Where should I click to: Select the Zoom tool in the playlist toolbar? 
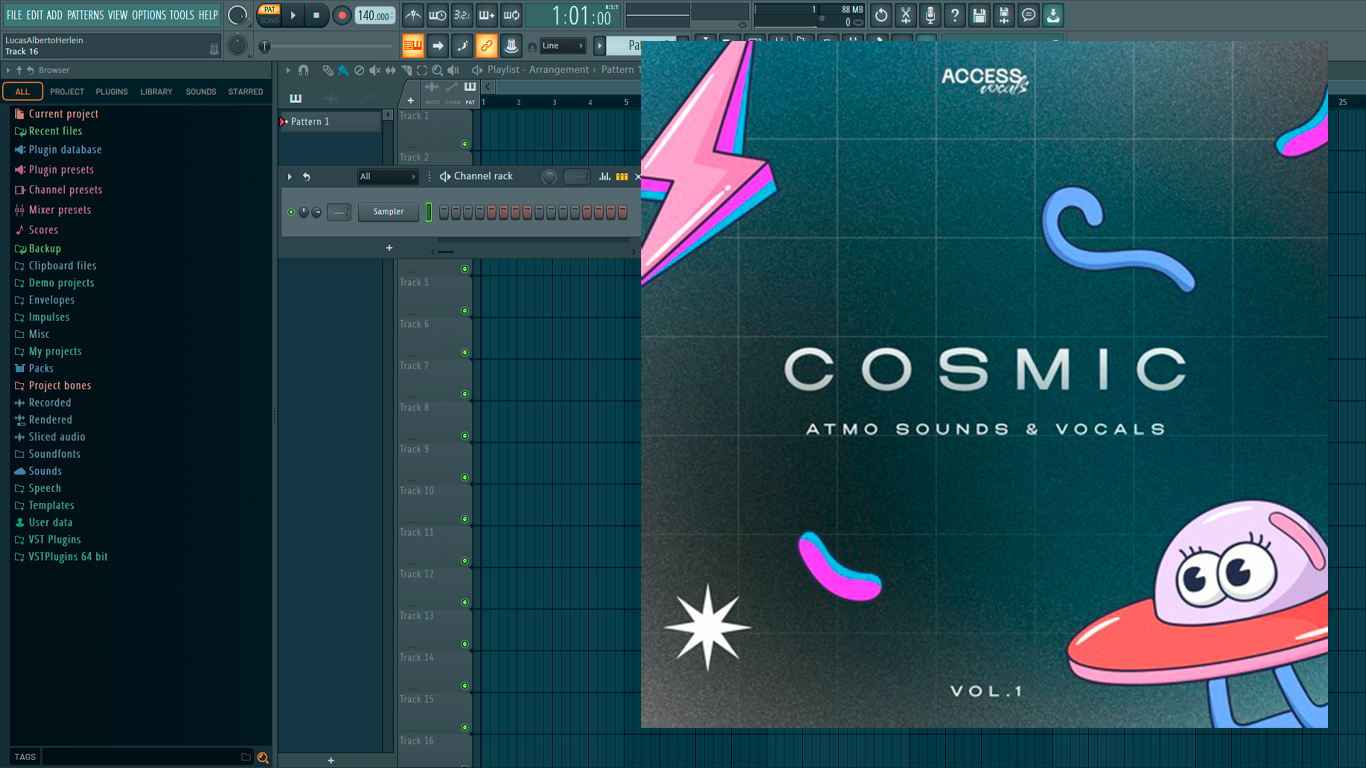pyautogui.click(x=437, y=70)
